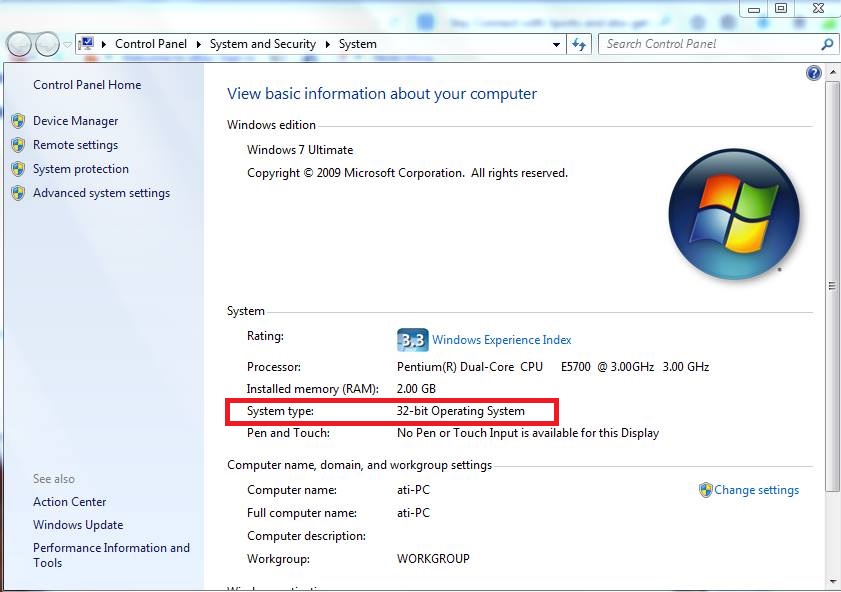841x592 pixels.
Task: Click the vertical scrollbar thumb
Action: click(832, 286)
